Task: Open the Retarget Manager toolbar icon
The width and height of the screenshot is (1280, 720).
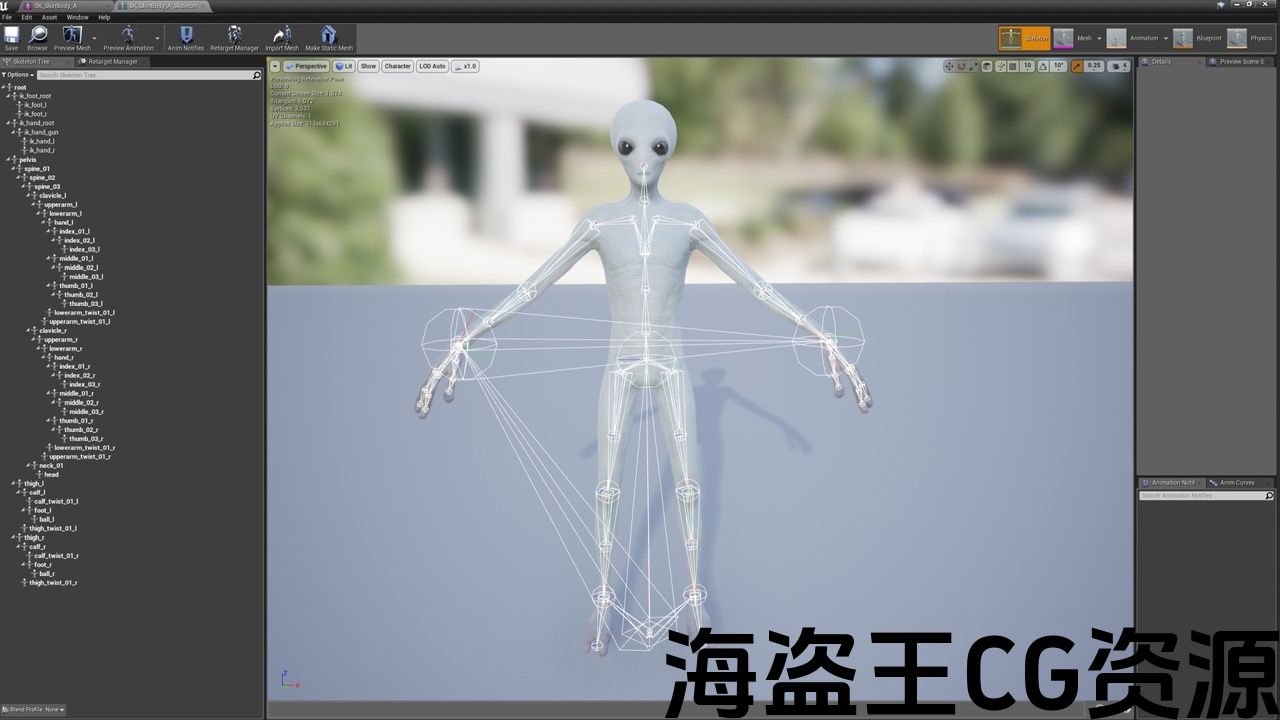Action: click(234, 37)
